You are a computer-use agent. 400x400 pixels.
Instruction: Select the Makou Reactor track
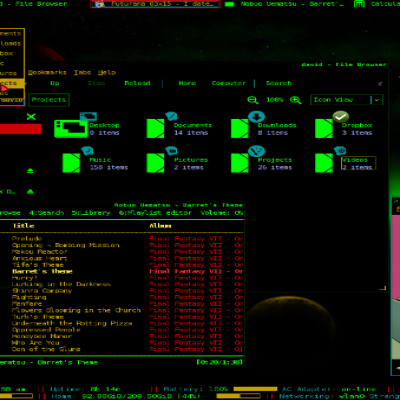(40, 252)
